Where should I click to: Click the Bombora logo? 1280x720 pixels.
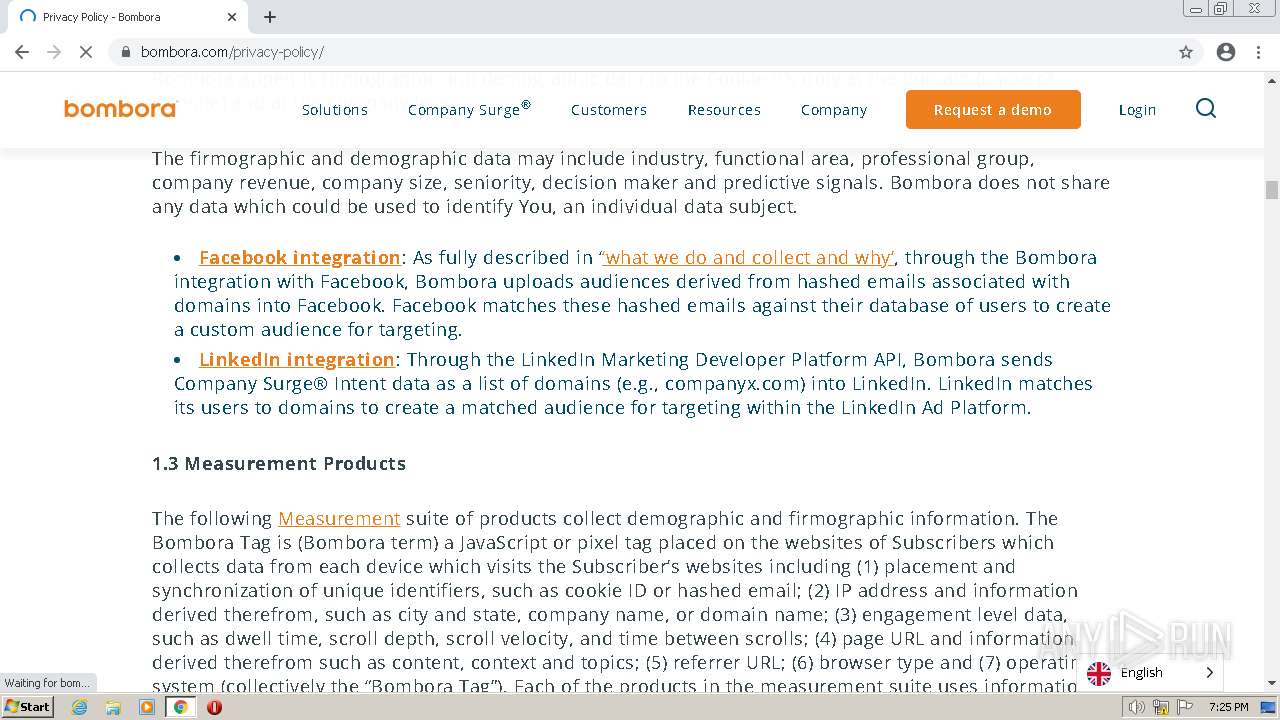tap(120, 109)
